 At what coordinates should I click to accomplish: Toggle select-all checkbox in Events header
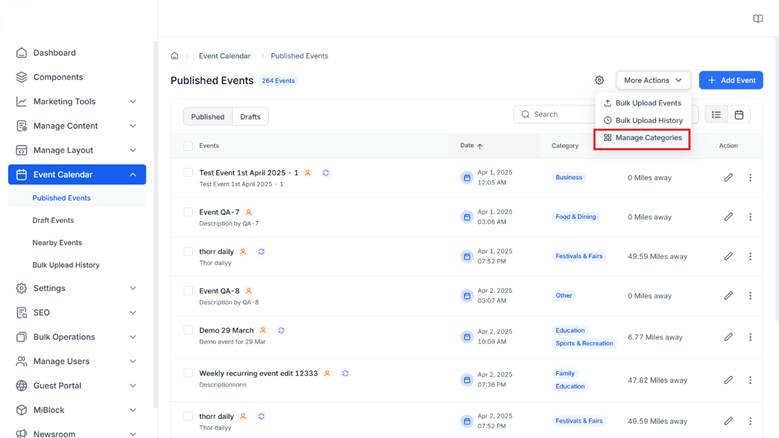pyautogui.click(x=188, y=146)
